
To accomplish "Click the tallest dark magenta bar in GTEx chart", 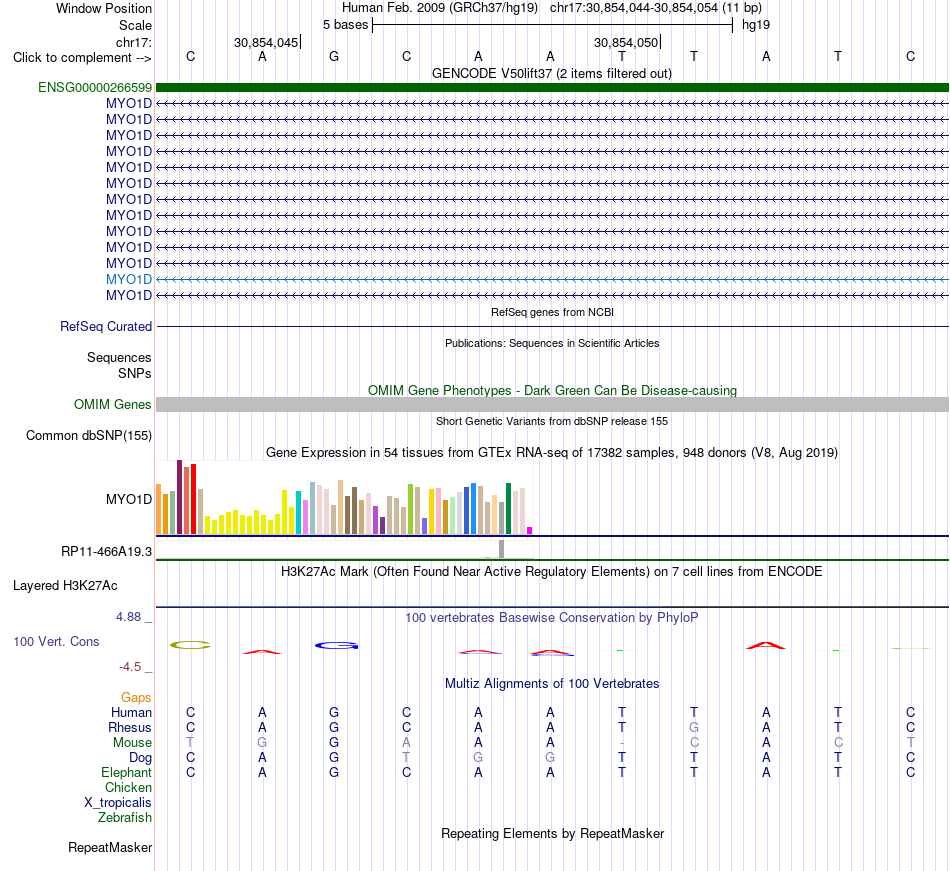I will (x=179, y=497).
